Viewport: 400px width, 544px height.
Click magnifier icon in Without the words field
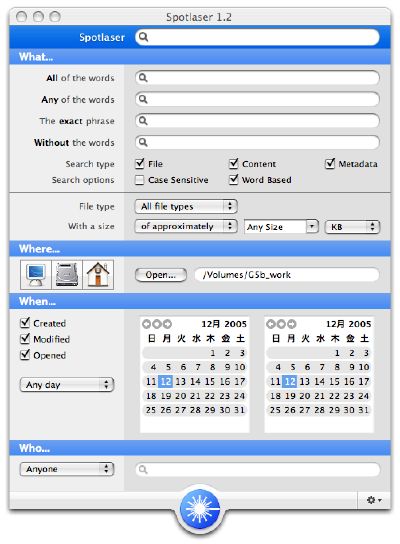[x=143, y=142]
